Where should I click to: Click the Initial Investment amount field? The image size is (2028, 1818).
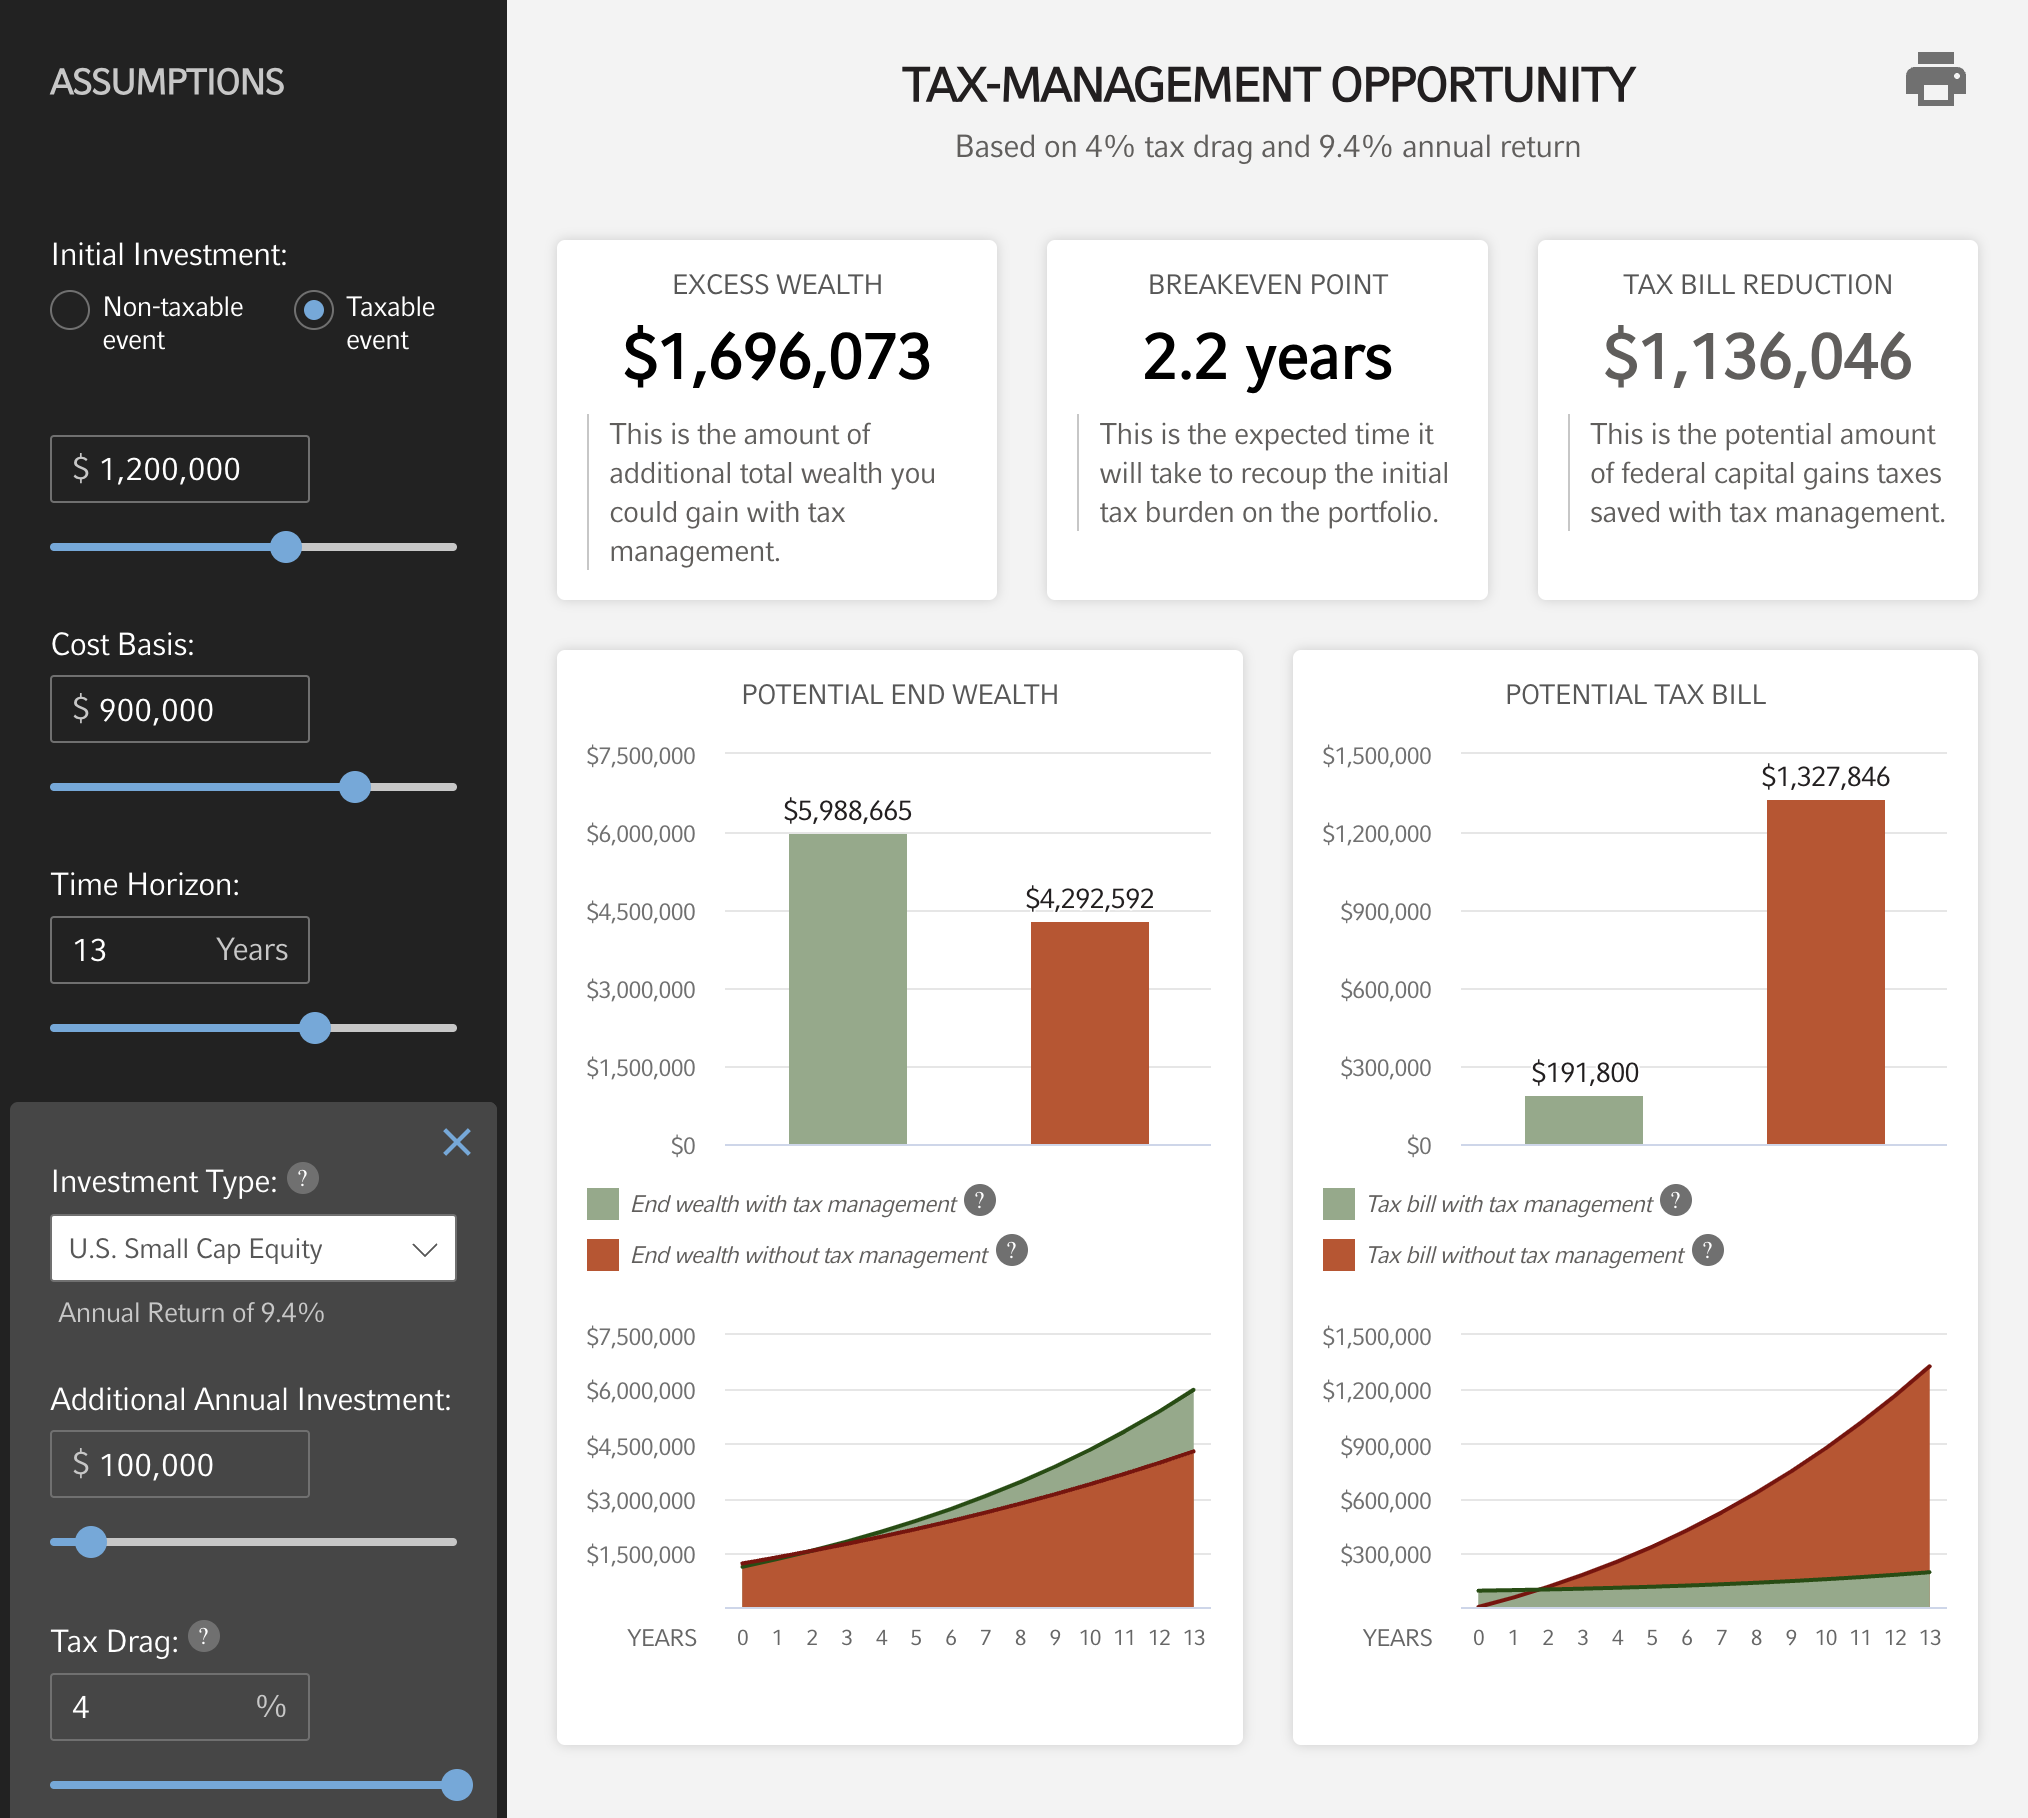pos(180,469)
